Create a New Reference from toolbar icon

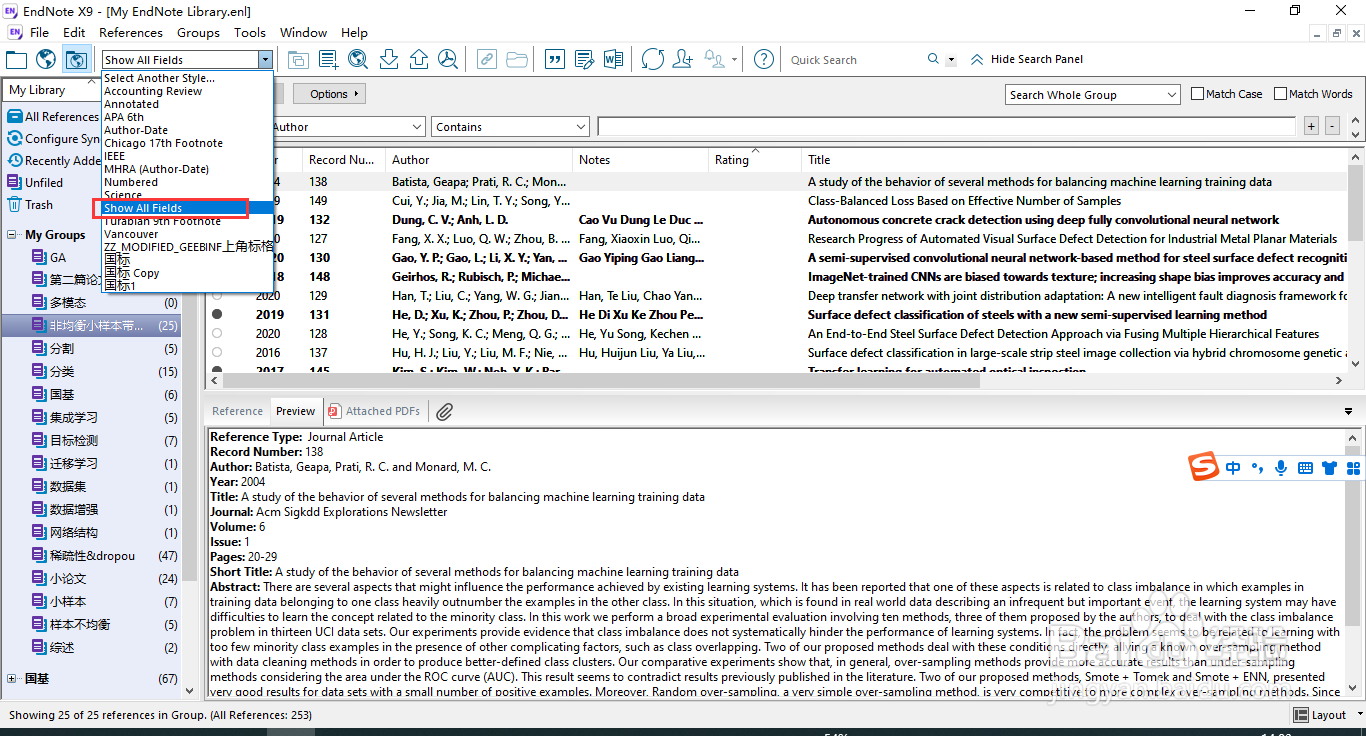coord(328,59)
